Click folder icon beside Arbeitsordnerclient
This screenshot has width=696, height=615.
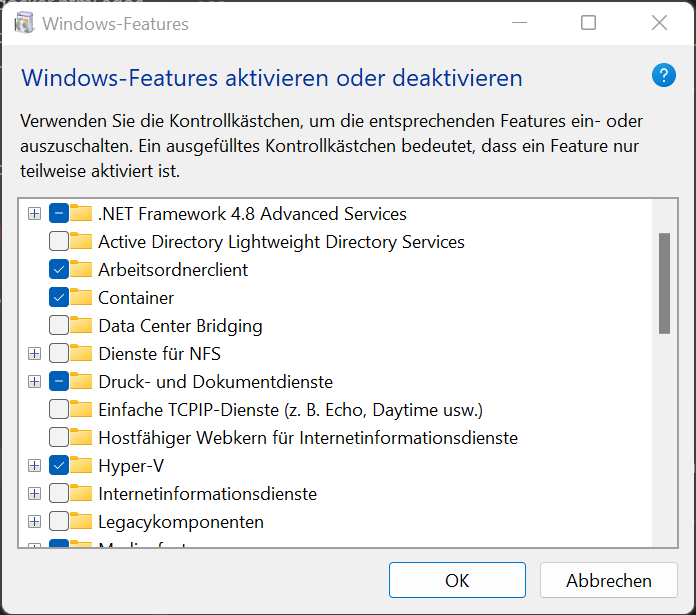(81, 269)
